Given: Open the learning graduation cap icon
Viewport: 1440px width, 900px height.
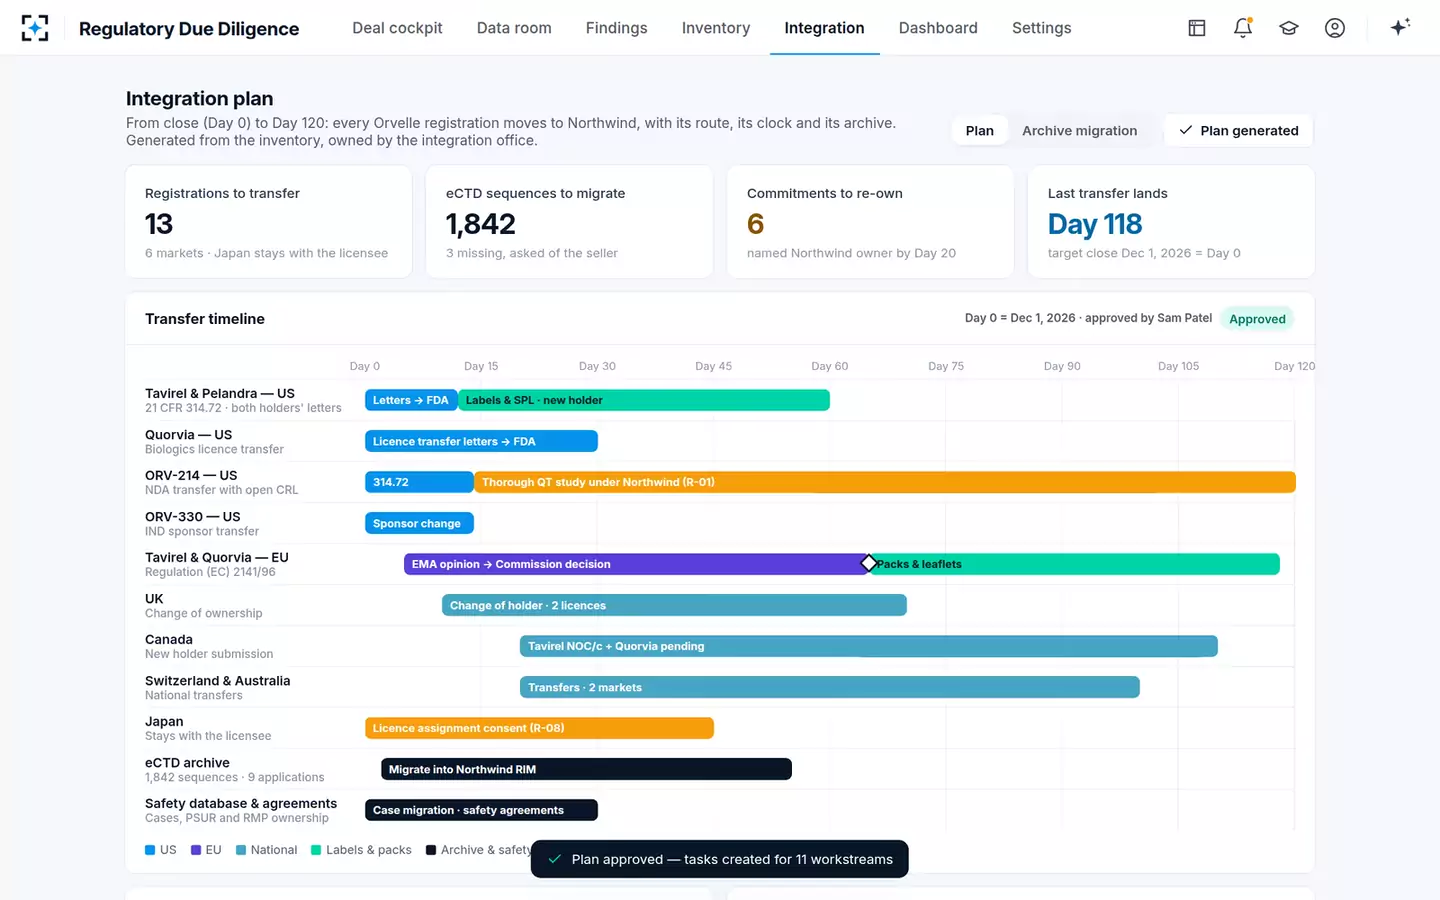Looking at the screenshot, I should (1289, 28).
